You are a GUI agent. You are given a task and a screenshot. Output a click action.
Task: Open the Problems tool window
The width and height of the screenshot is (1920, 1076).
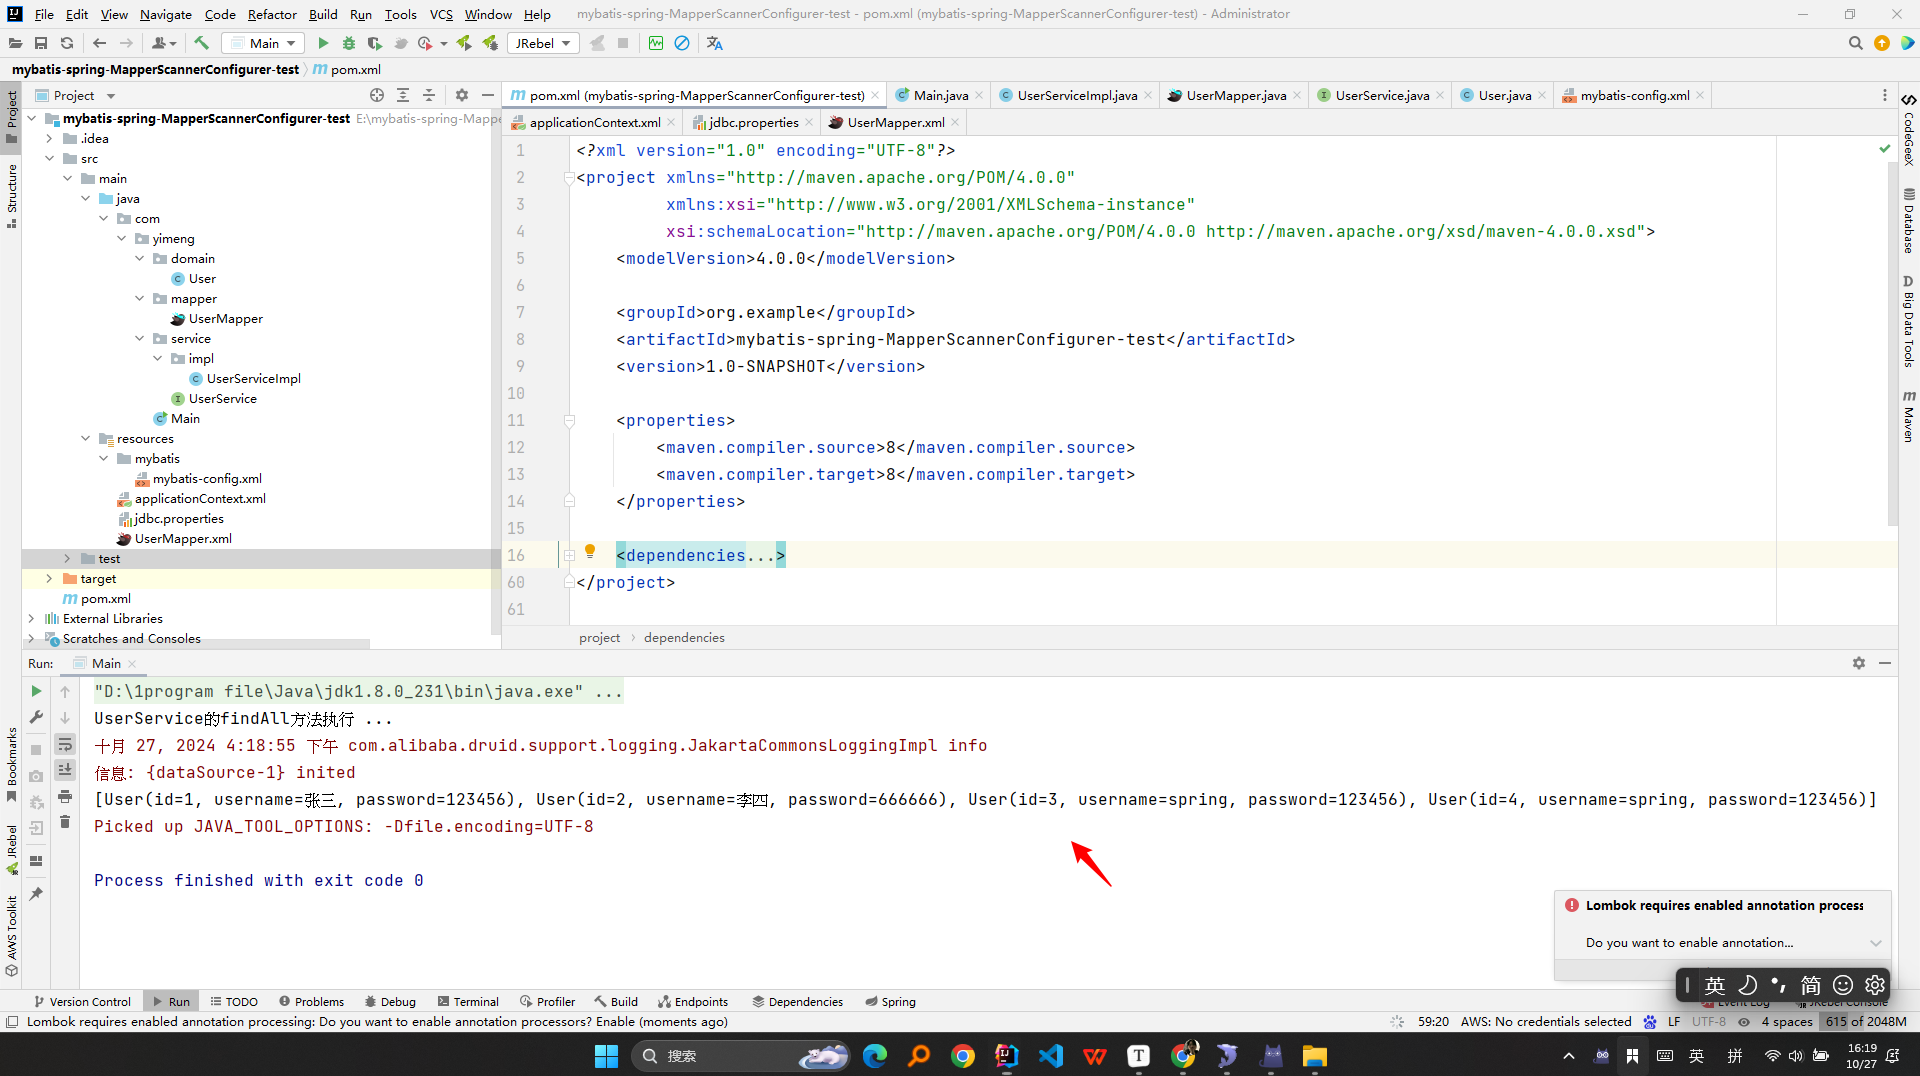click(311, 1001)
